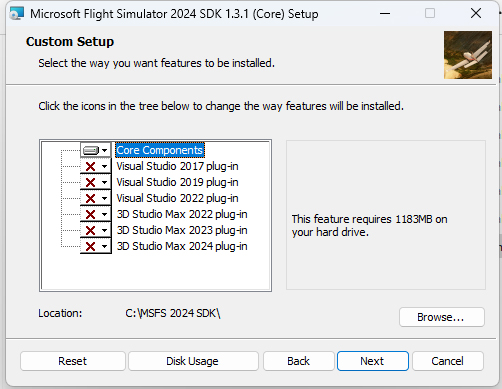Viewport: 502px width, 389px height.
Task: Select 3D Studio Max 2023 plug-in label
Action: click(182, 230)
